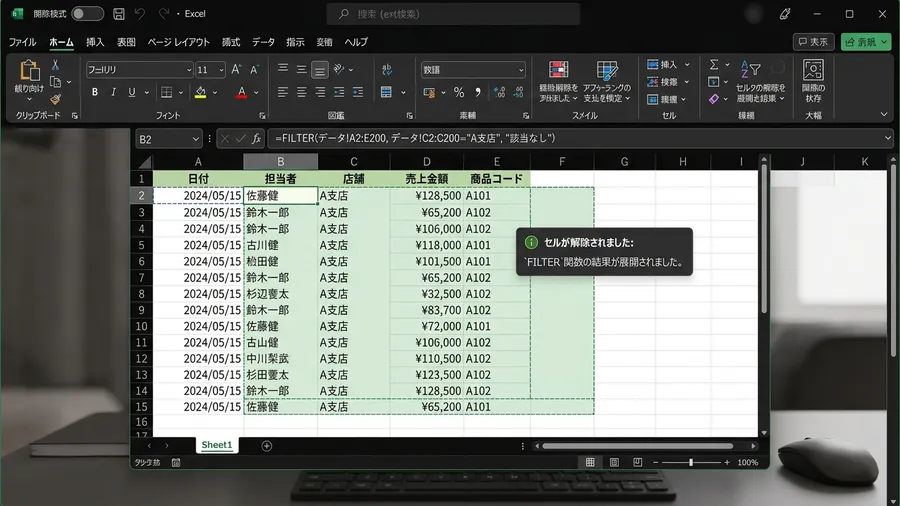Click the Paste clipboard icon
The image size is (900, 506).
pyautogui.click(x=29, y=71)
